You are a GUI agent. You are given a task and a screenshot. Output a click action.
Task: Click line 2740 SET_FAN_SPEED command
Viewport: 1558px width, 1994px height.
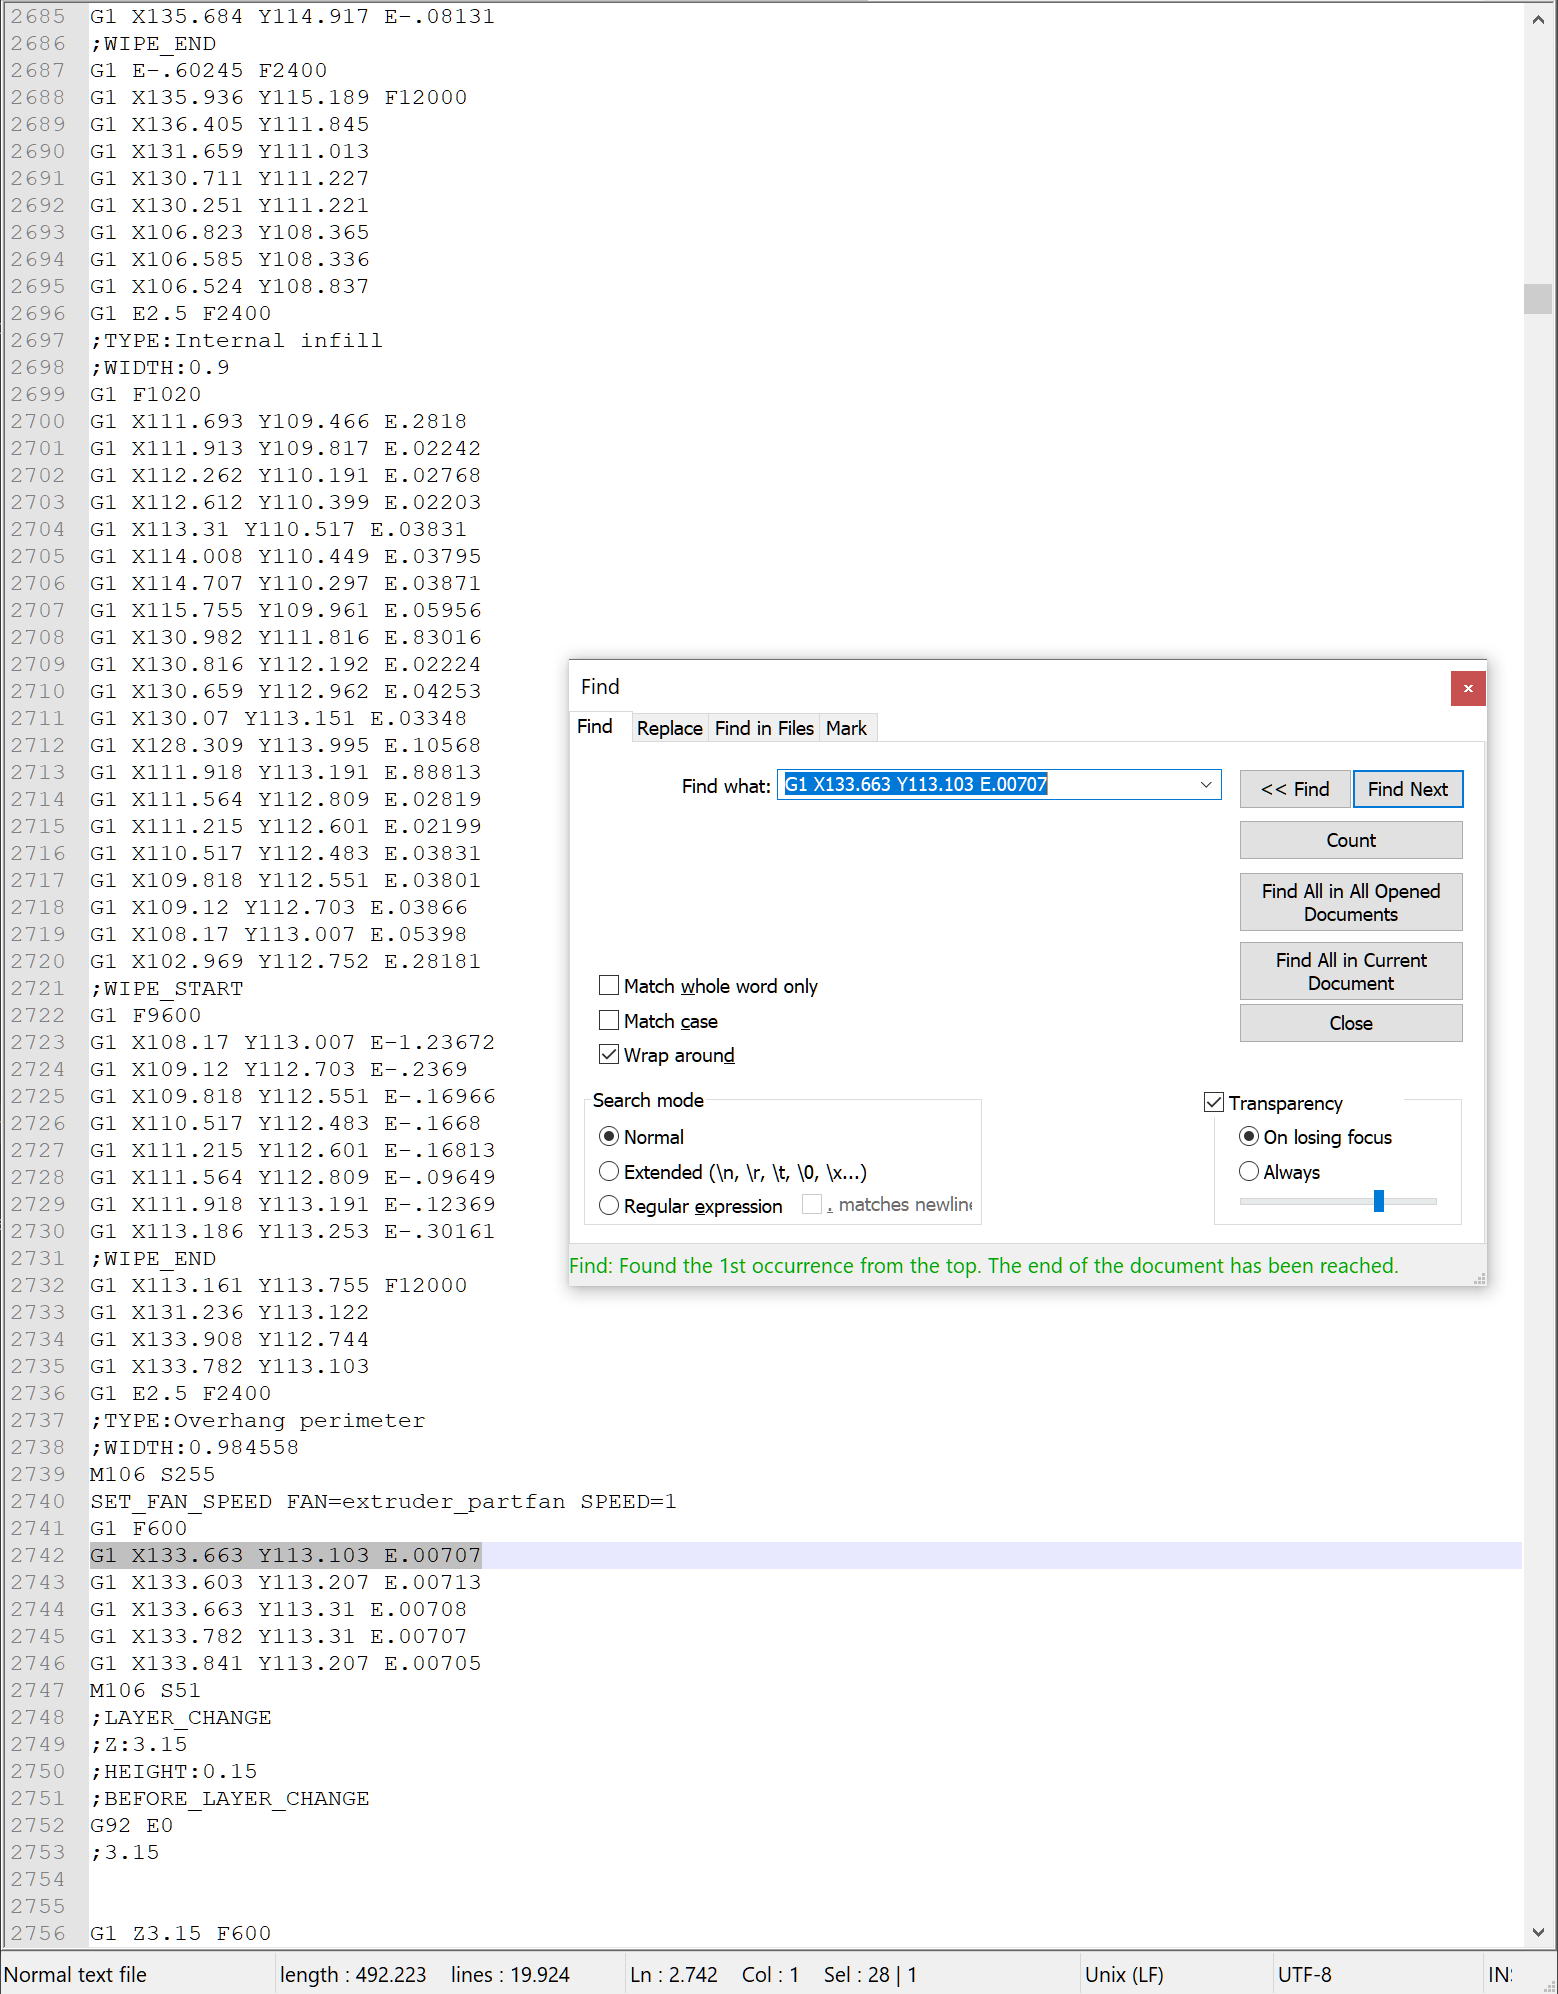pyautogui.click(x=383, y=1501)
